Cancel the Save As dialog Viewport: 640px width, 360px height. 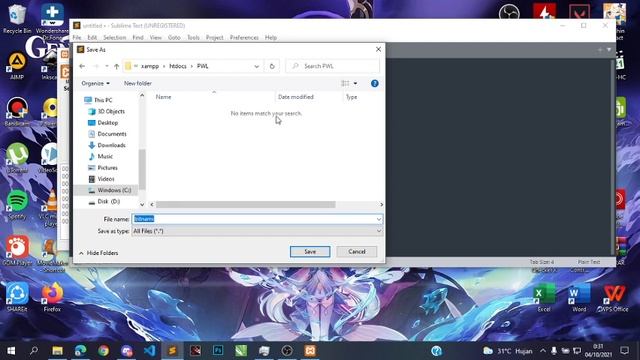coord(357,251)
